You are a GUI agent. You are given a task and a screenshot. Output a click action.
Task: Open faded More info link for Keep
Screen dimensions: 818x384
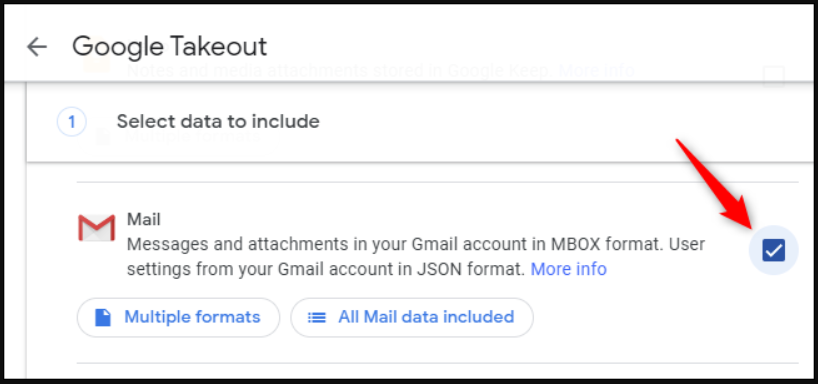click(x=597, y=70)
